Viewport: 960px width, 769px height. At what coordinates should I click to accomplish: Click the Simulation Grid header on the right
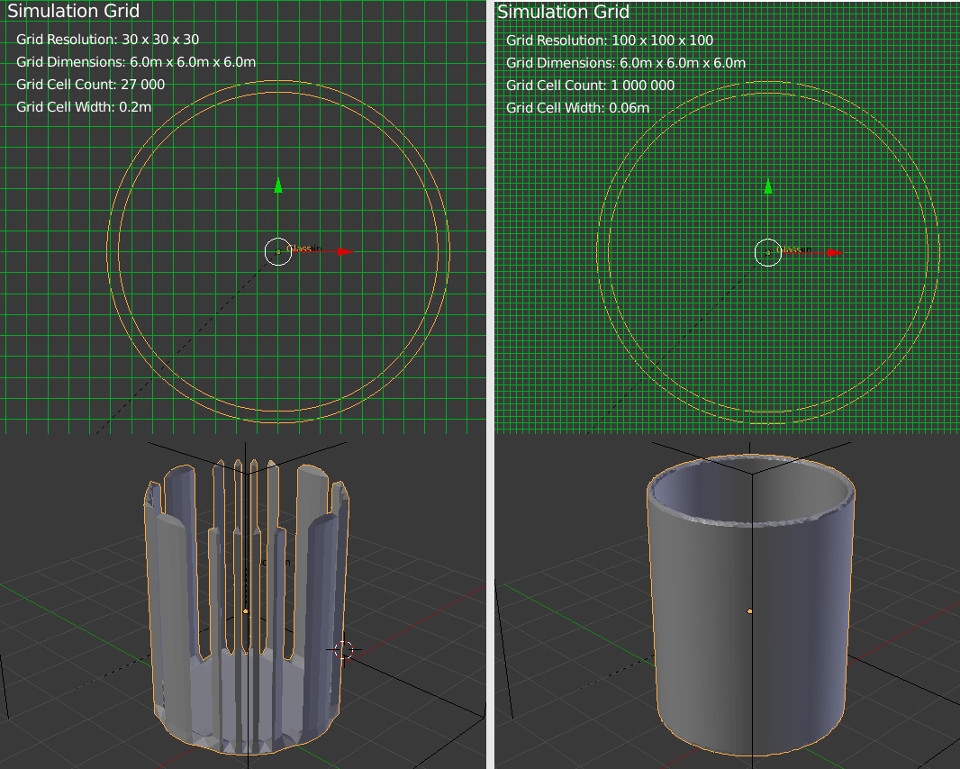562,11
